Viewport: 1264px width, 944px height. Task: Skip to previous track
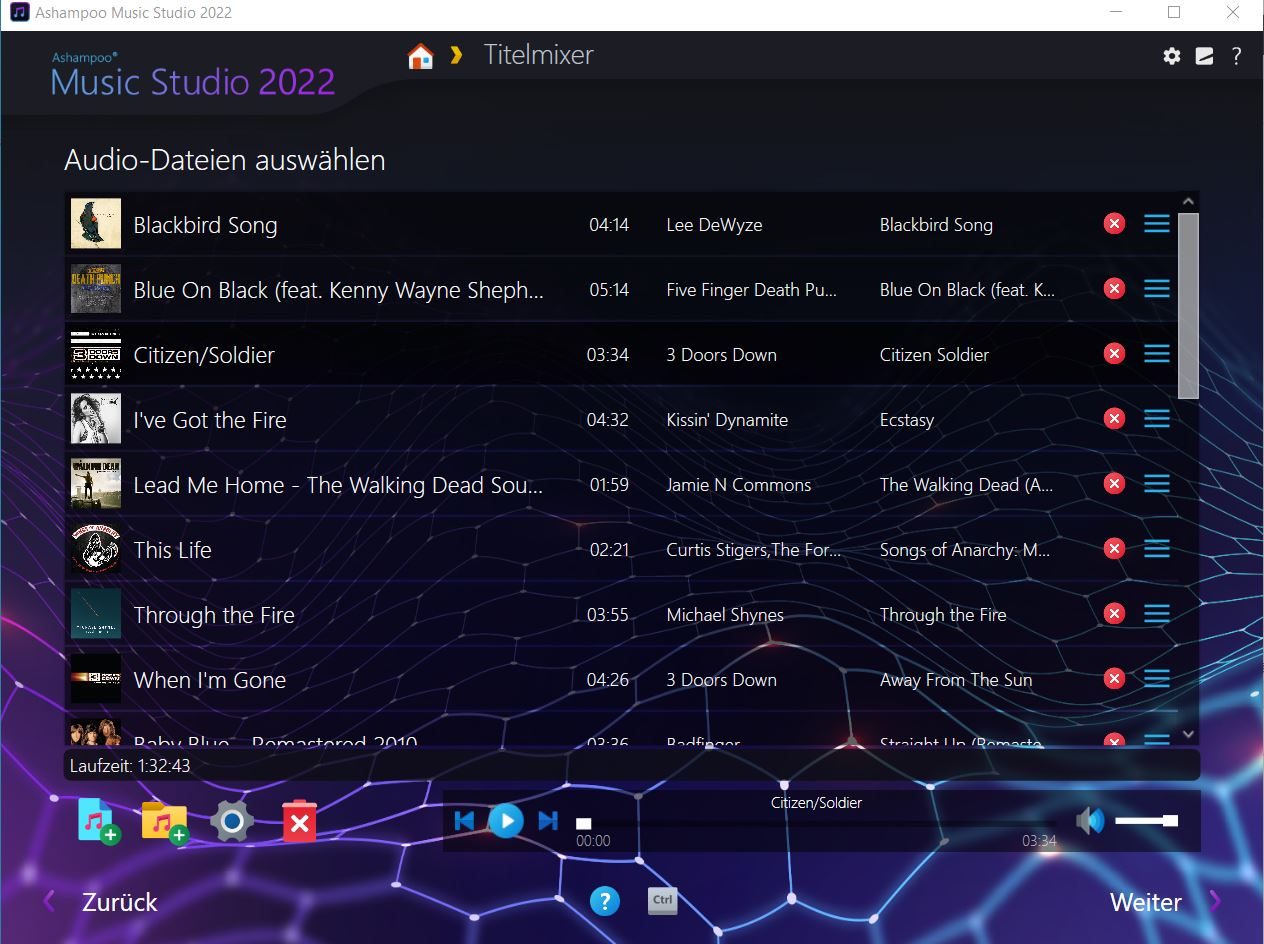click(464, 821)
